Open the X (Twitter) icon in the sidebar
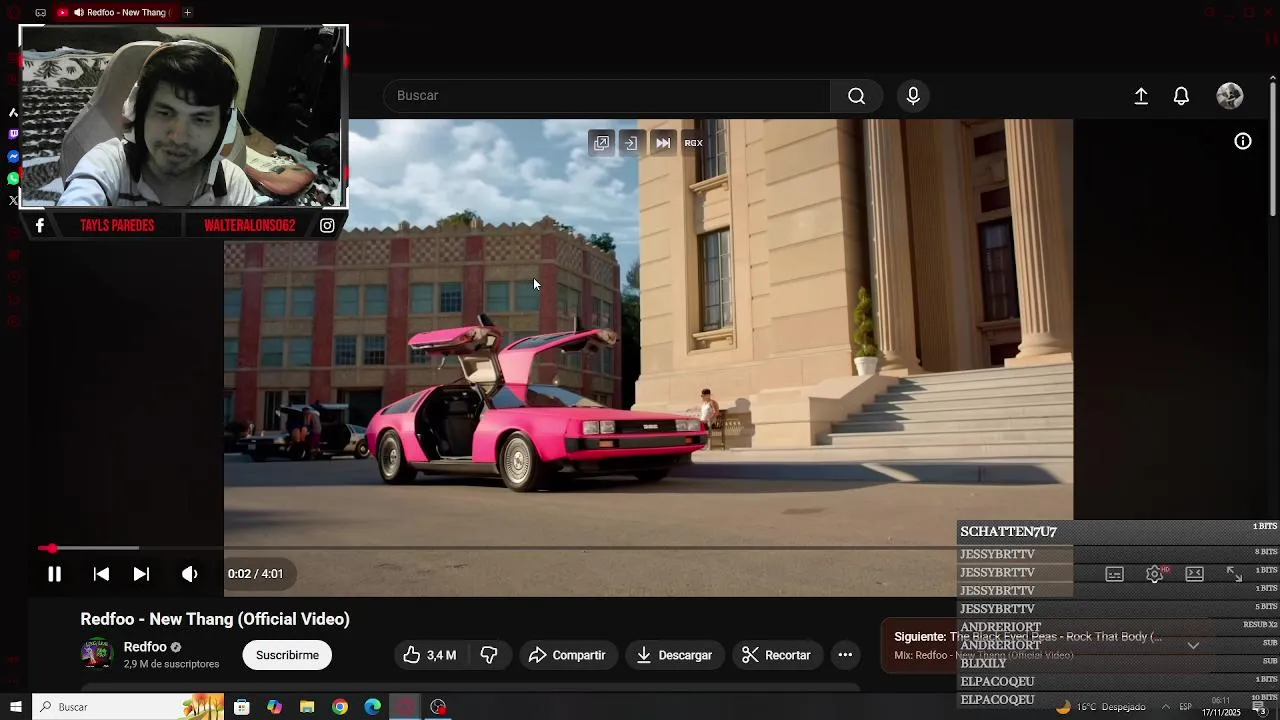The width and height of the screenshot is (1280, 720). (13, 200)
